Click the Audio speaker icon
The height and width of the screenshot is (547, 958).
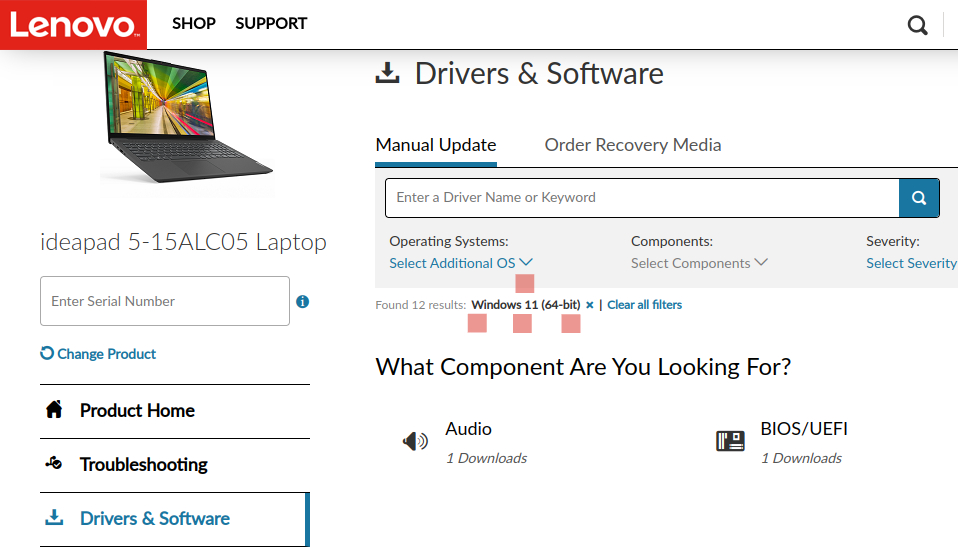tap(415, 441)
